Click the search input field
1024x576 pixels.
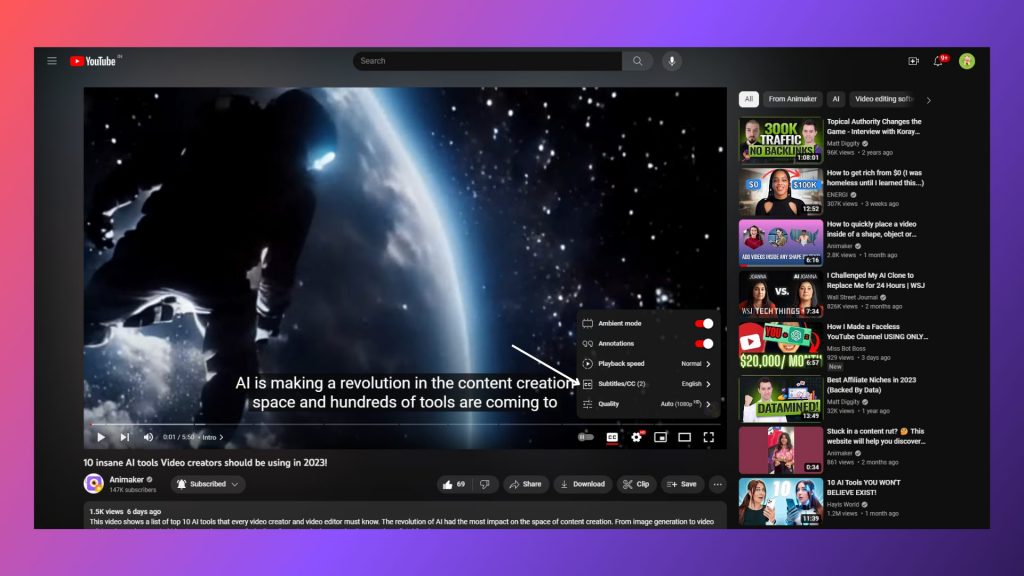[487, 61]
